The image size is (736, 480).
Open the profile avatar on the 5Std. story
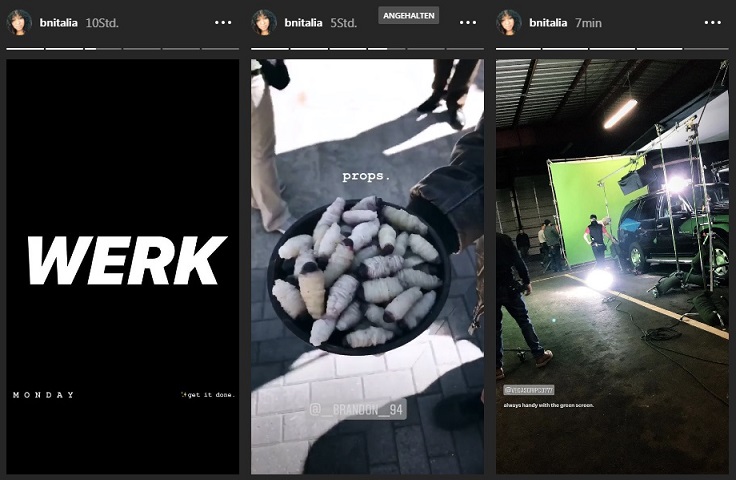coord(264,23)
